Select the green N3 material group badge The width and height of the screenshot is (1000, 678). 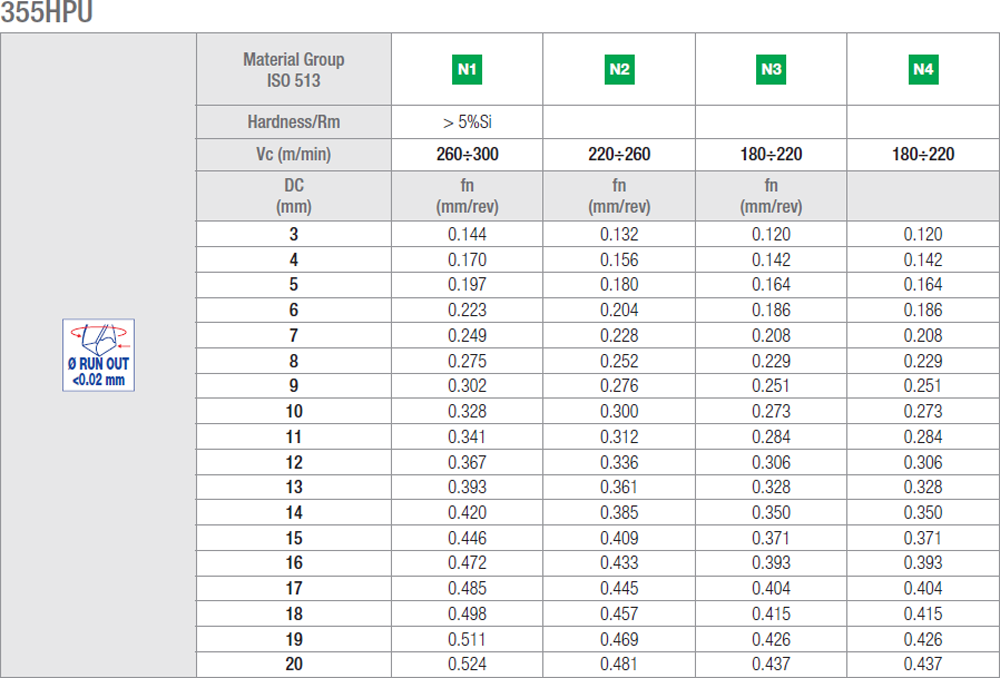click(x=771, y=70)
